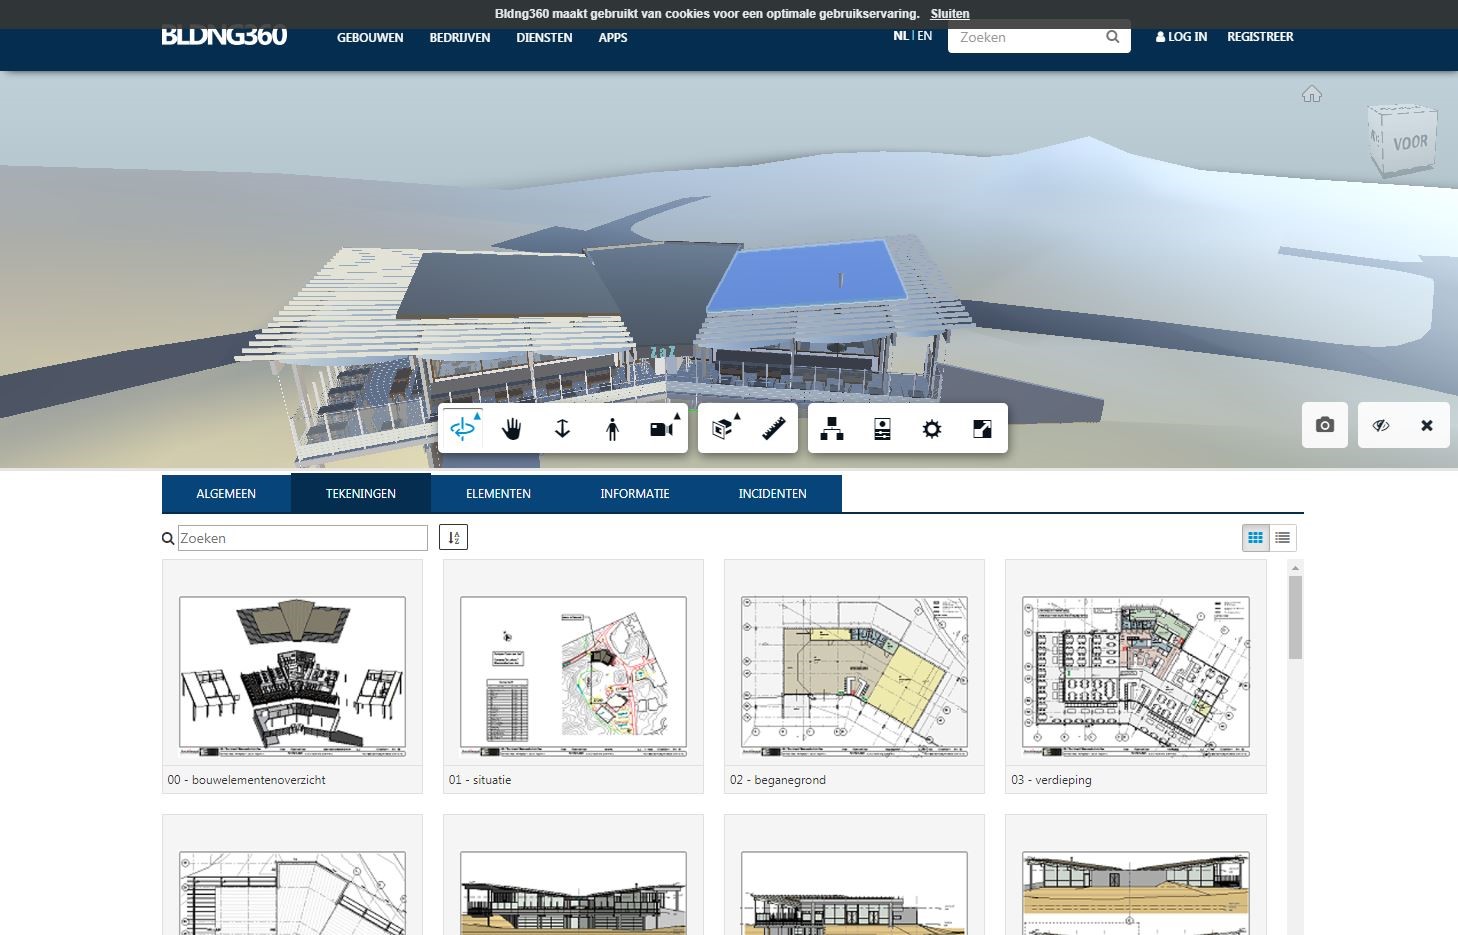Open the ALGEMEEN tab

(226, 493)
